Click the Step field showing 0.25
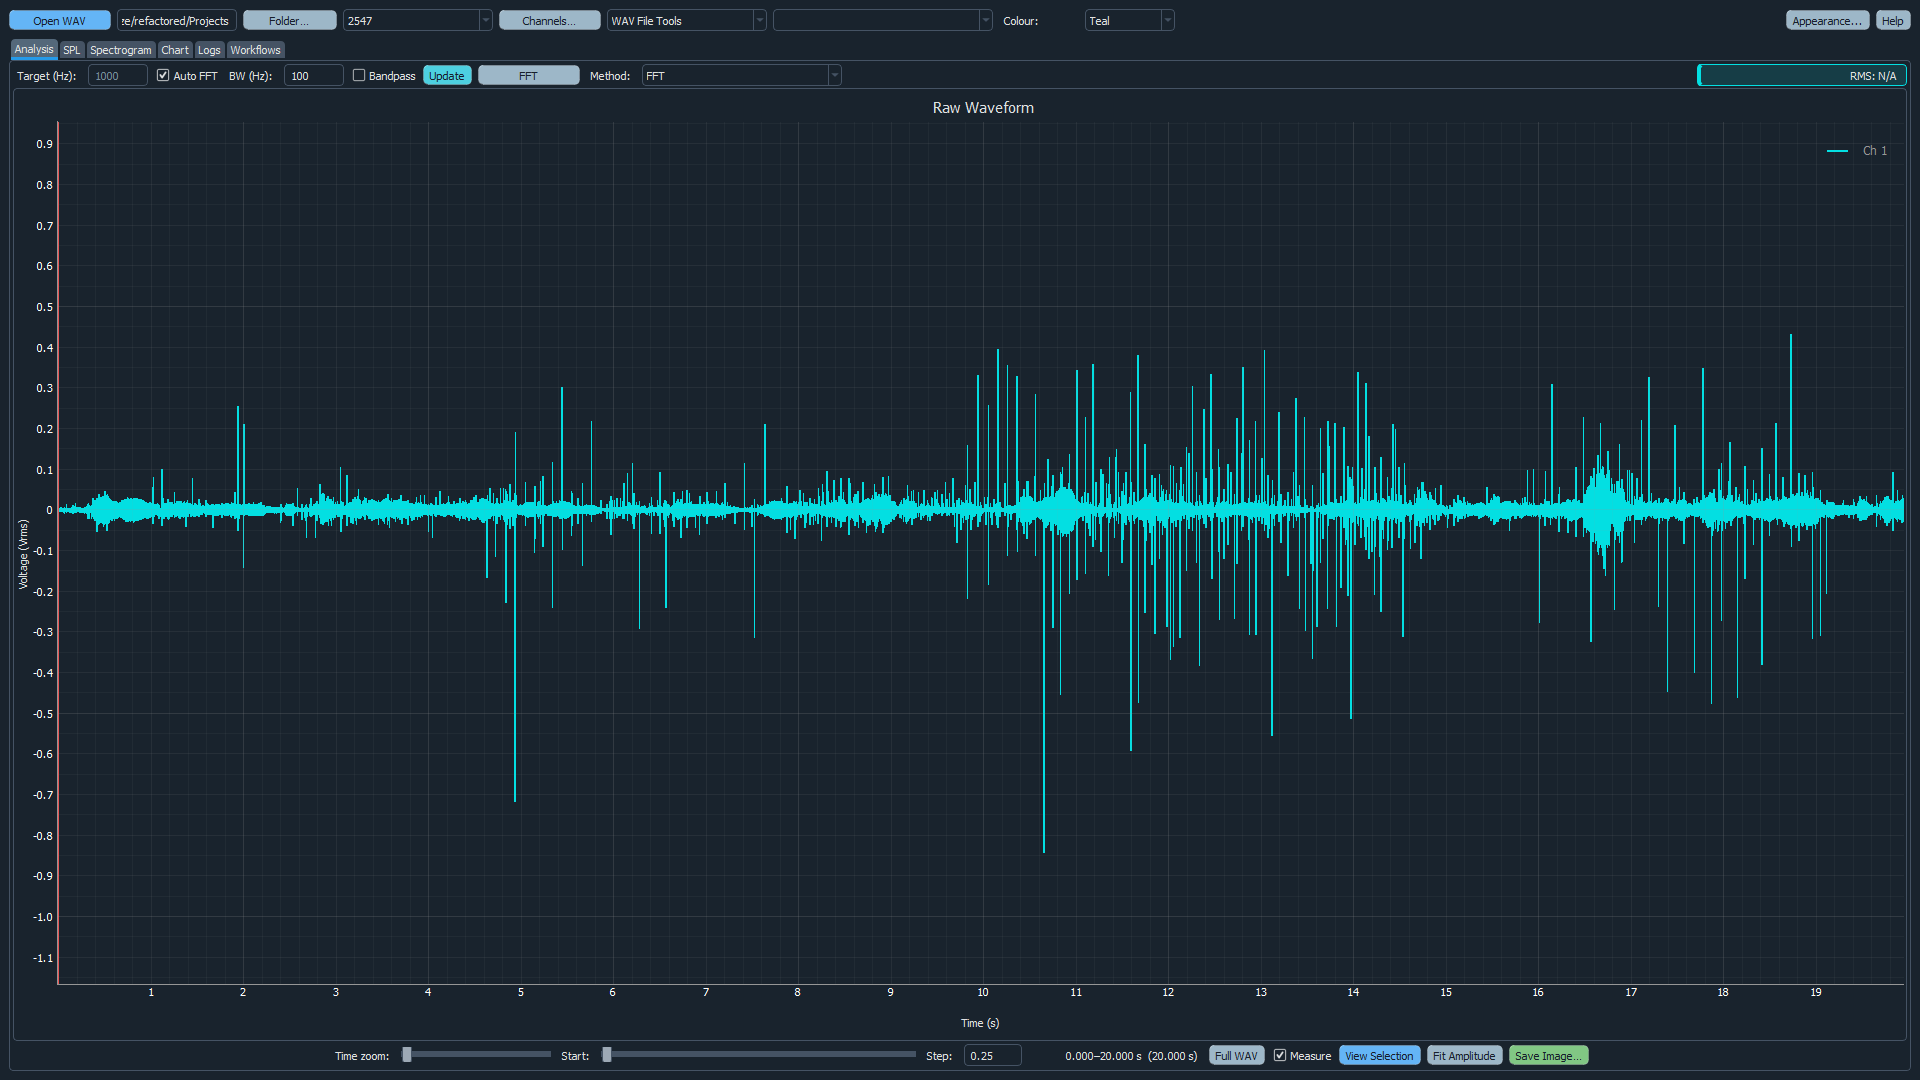This screenshot has height=1080, width=1920. tap(992, 1056)
